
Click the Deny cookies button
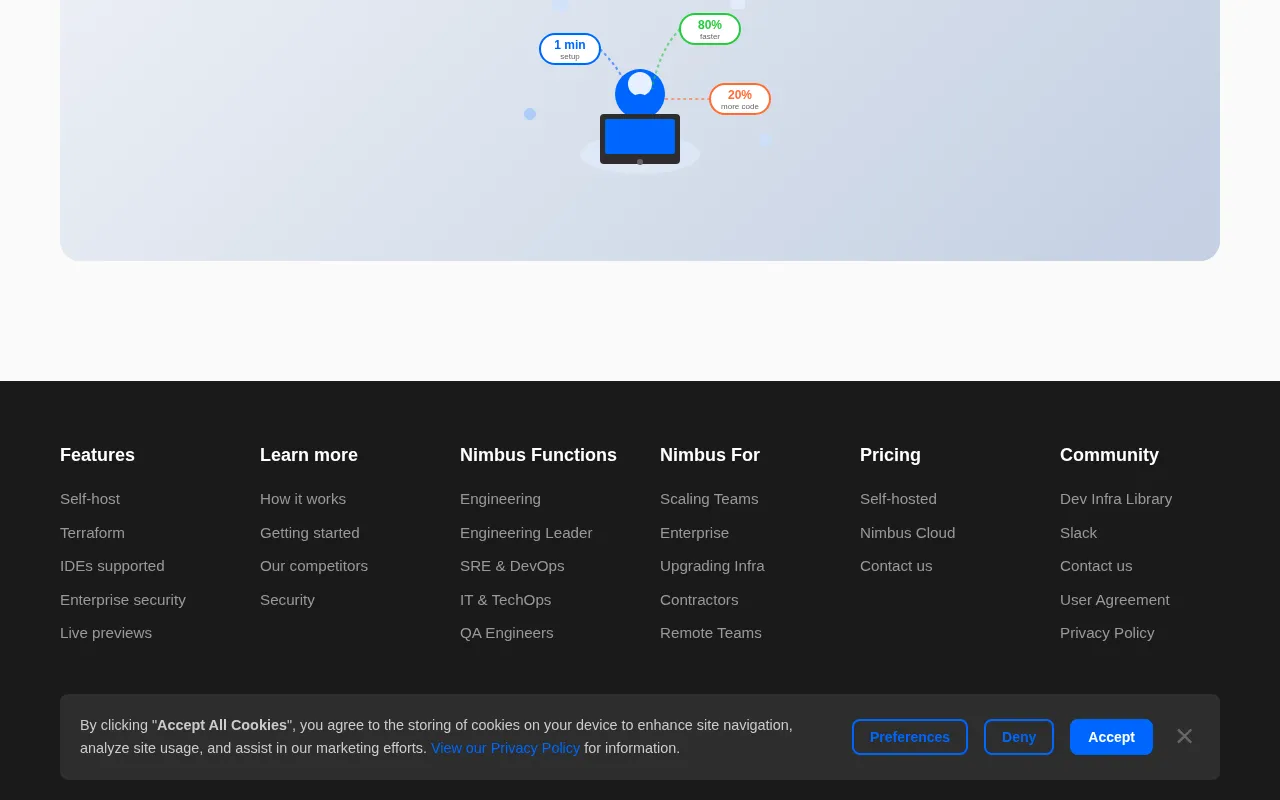(1019, 737)
